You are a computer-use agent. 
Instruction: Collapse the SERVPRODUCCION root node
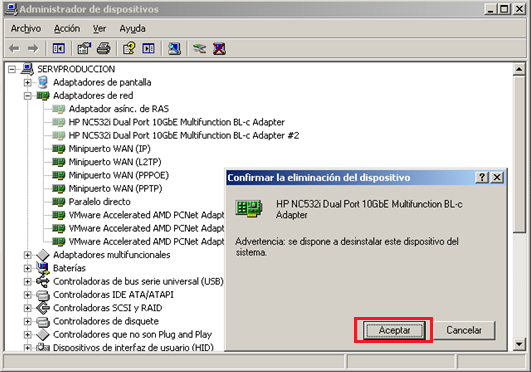point(12,69)
